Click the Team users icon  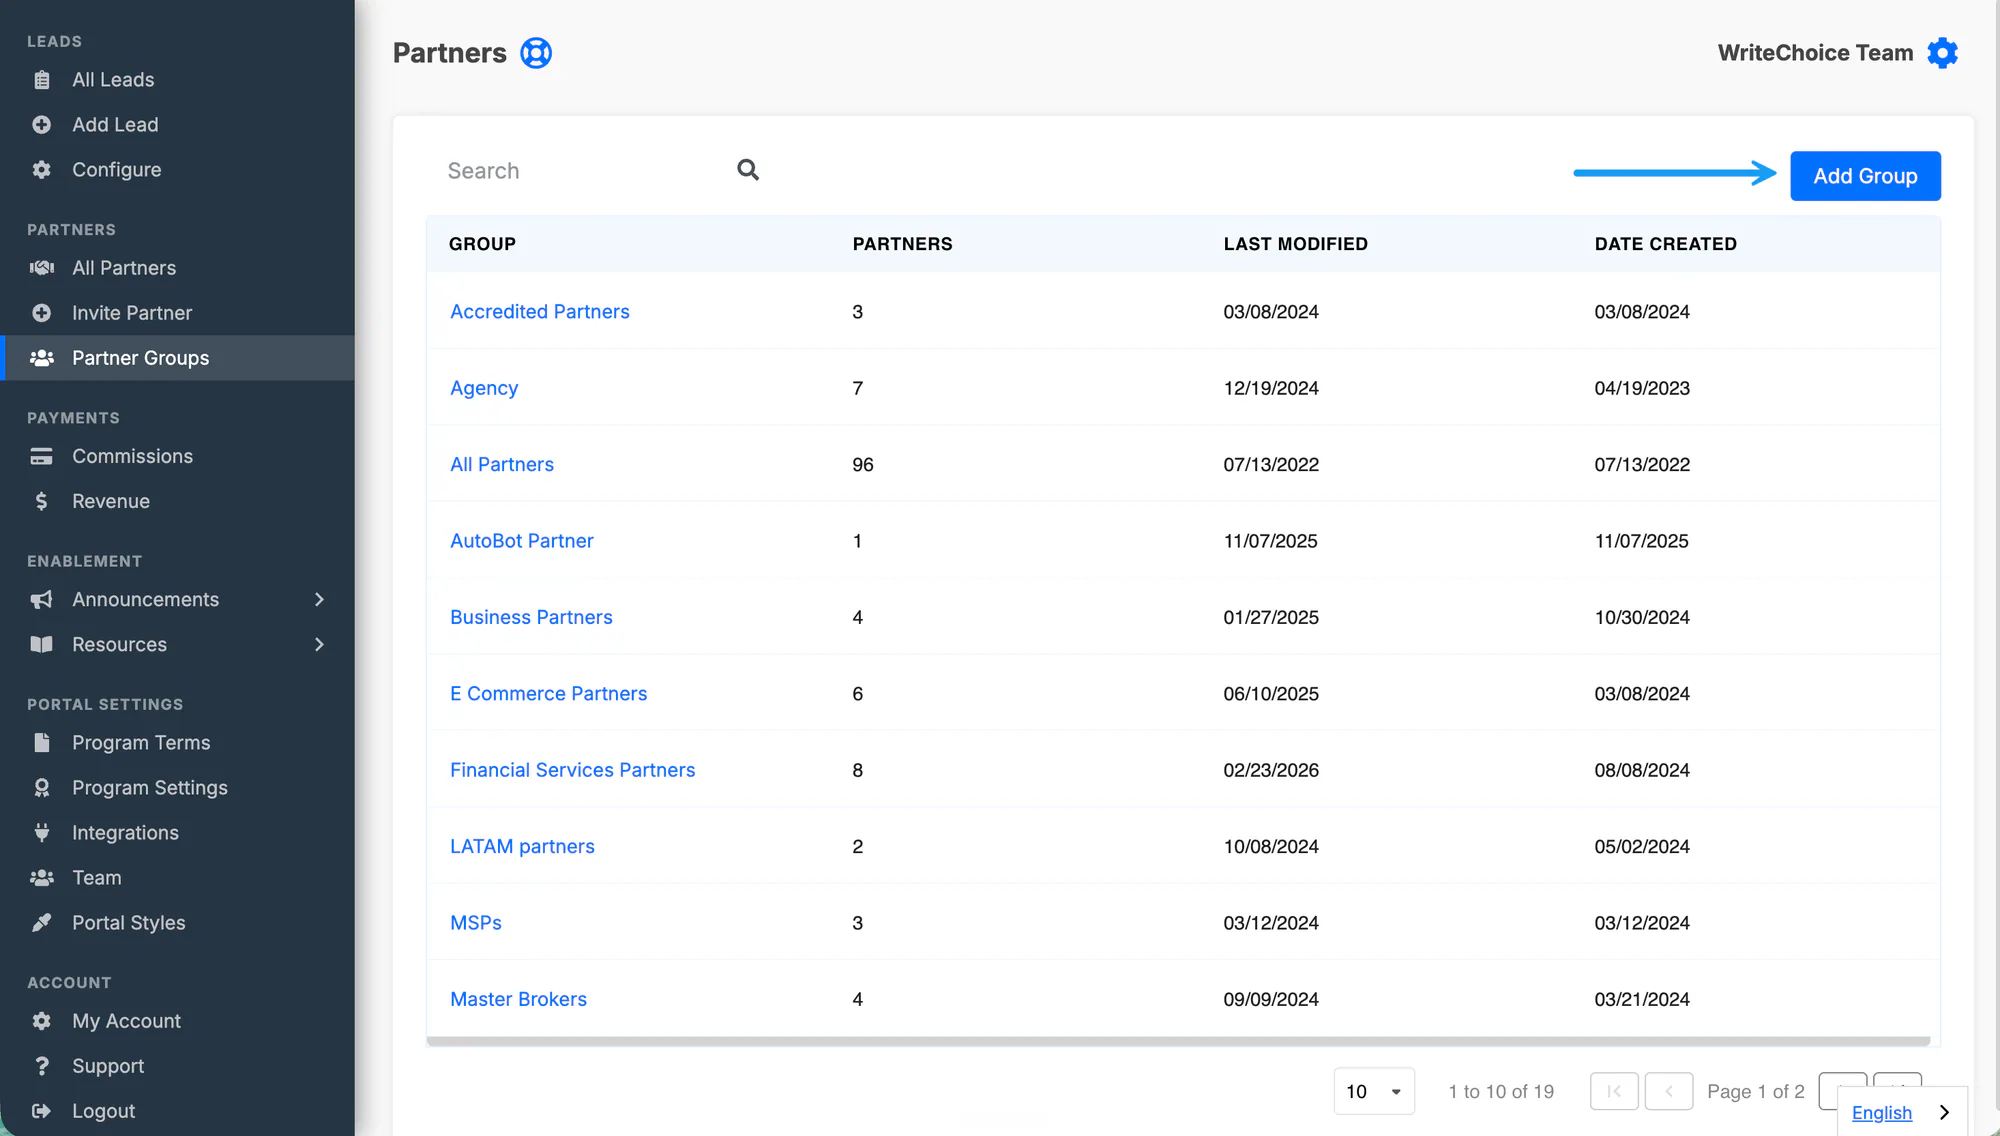tap(41, 878)
